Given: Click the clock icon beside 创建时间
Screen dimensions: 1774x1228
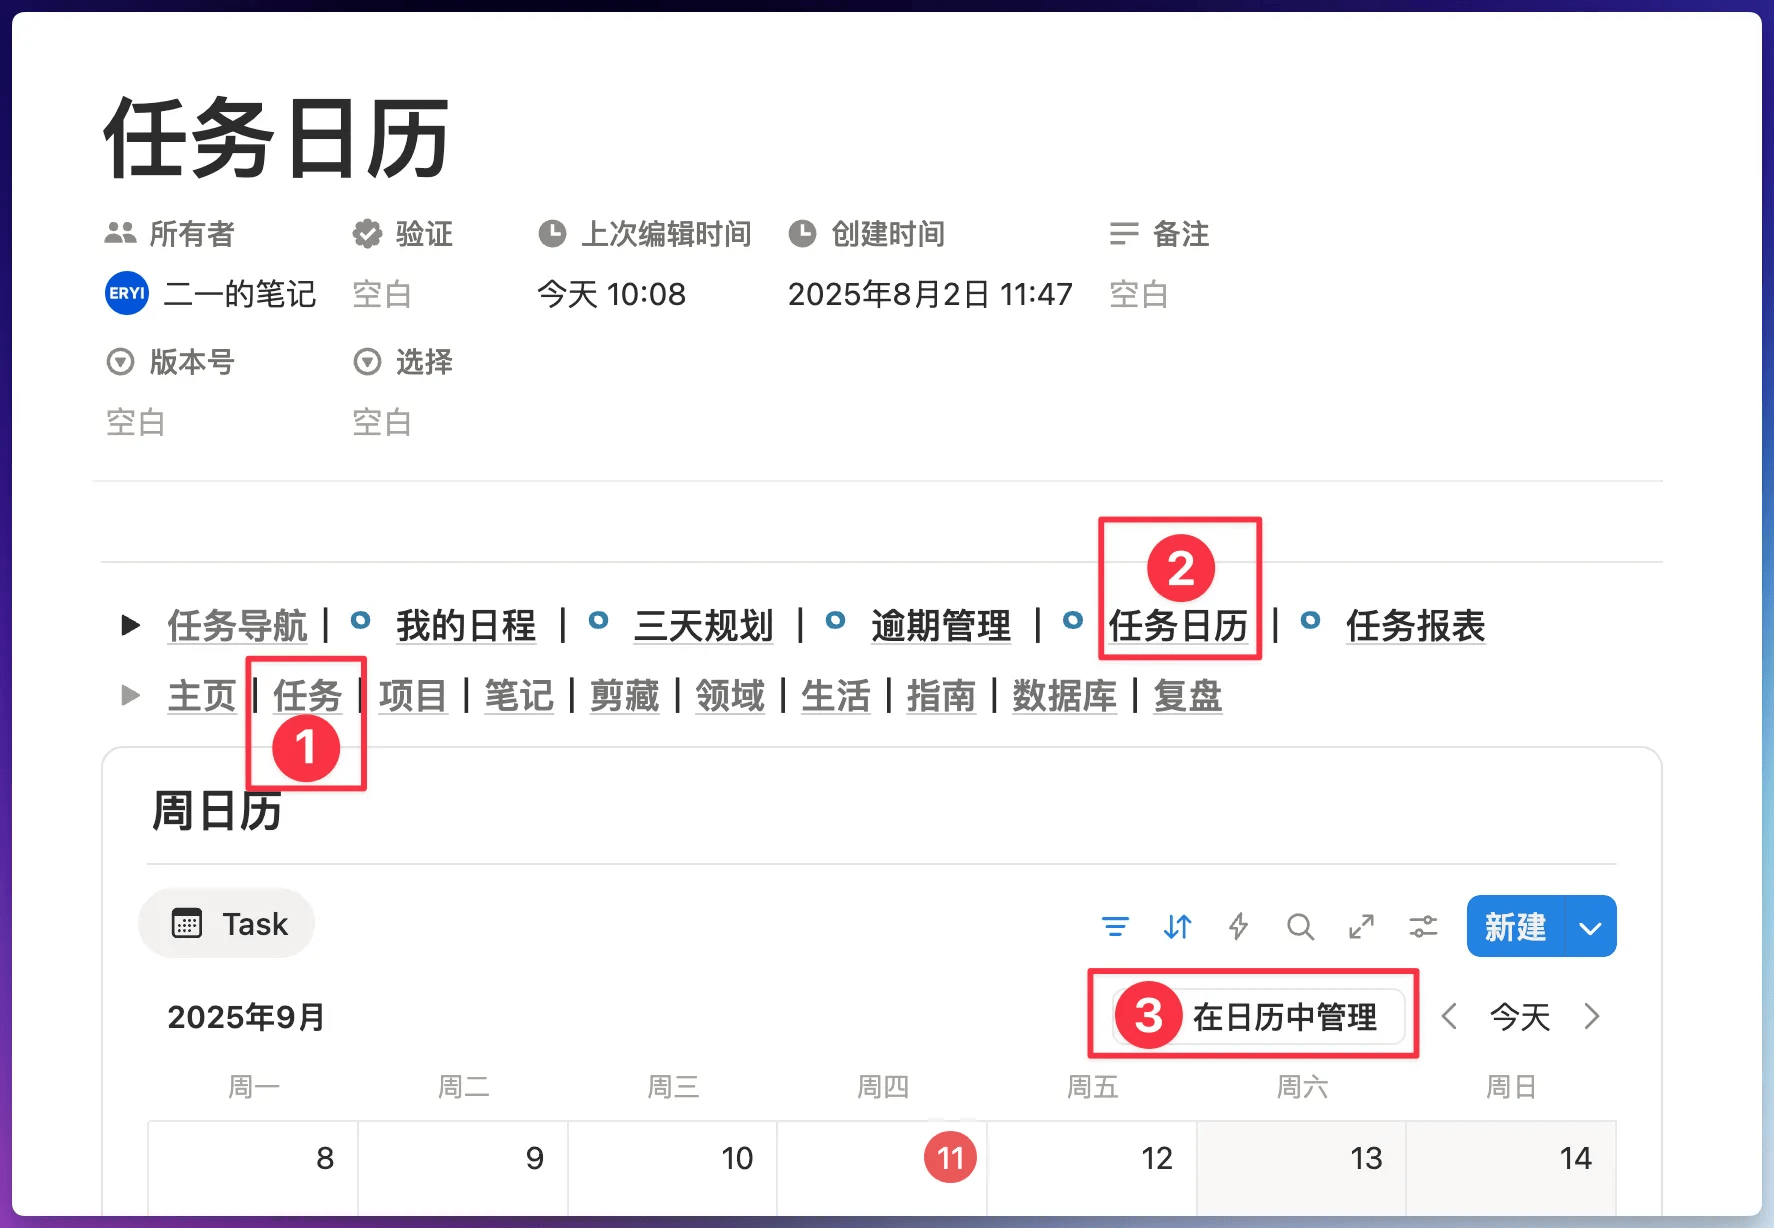Looking at the screenshot, I should click(802, 233).
